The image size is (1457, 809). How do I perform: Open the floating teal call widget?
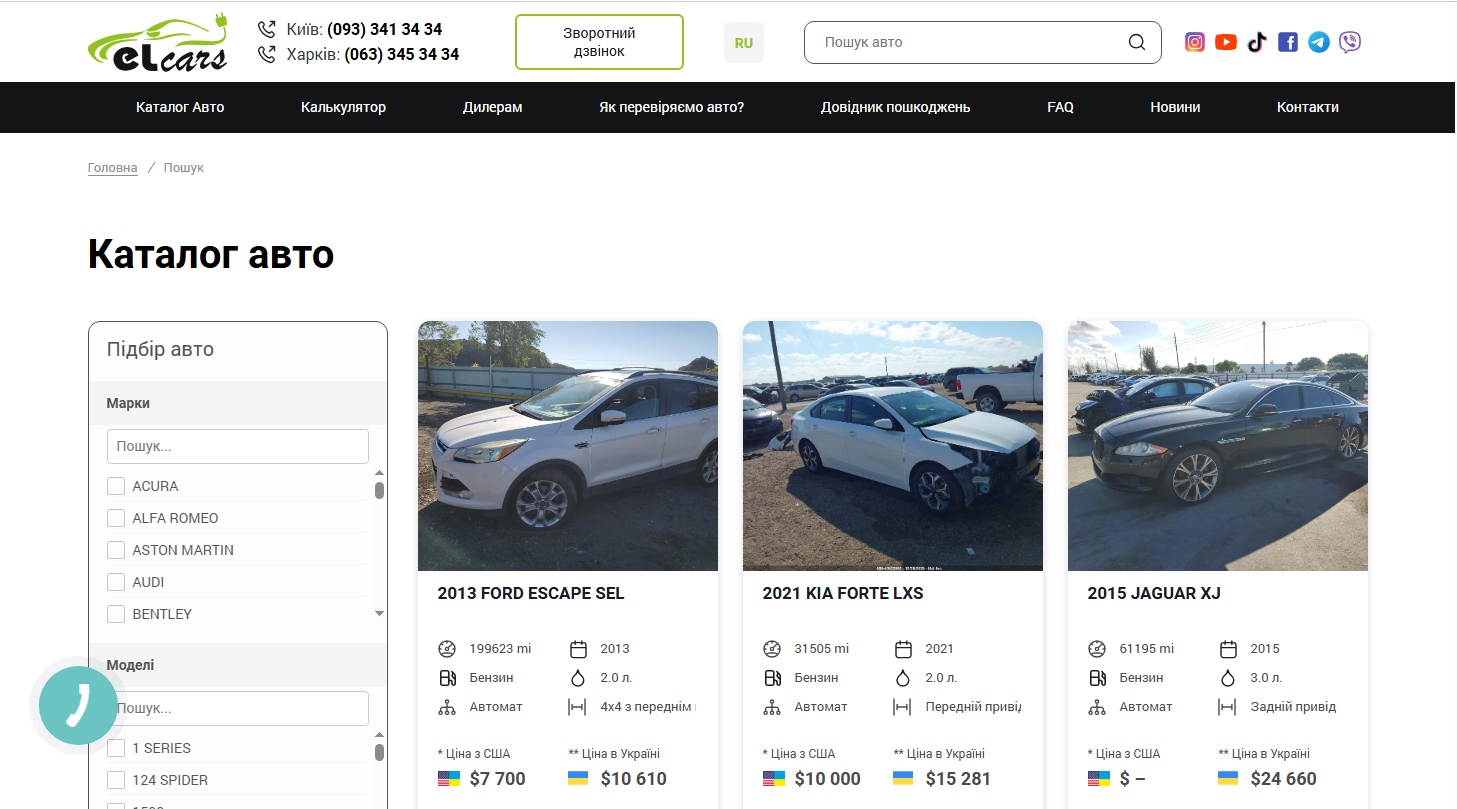78,706
